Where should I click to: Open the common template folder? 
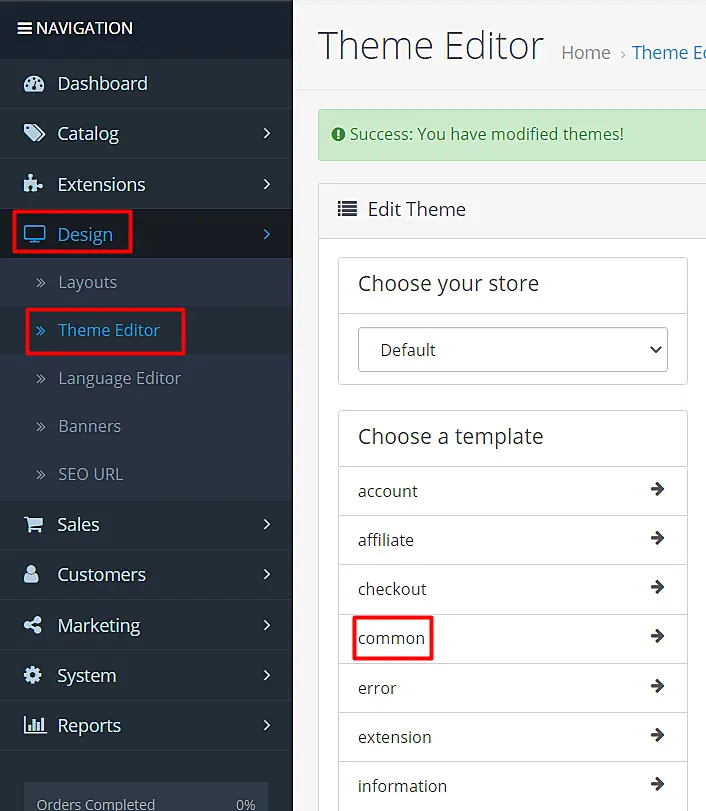coord(392,638)
